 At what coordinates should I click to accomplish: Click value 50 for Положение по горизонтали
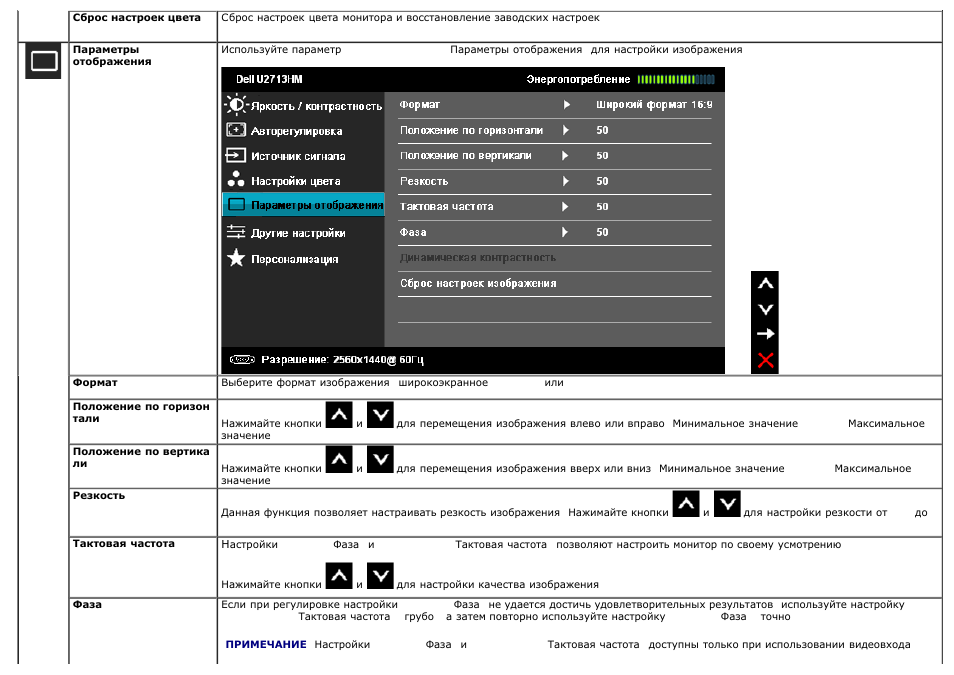point(602,130)
